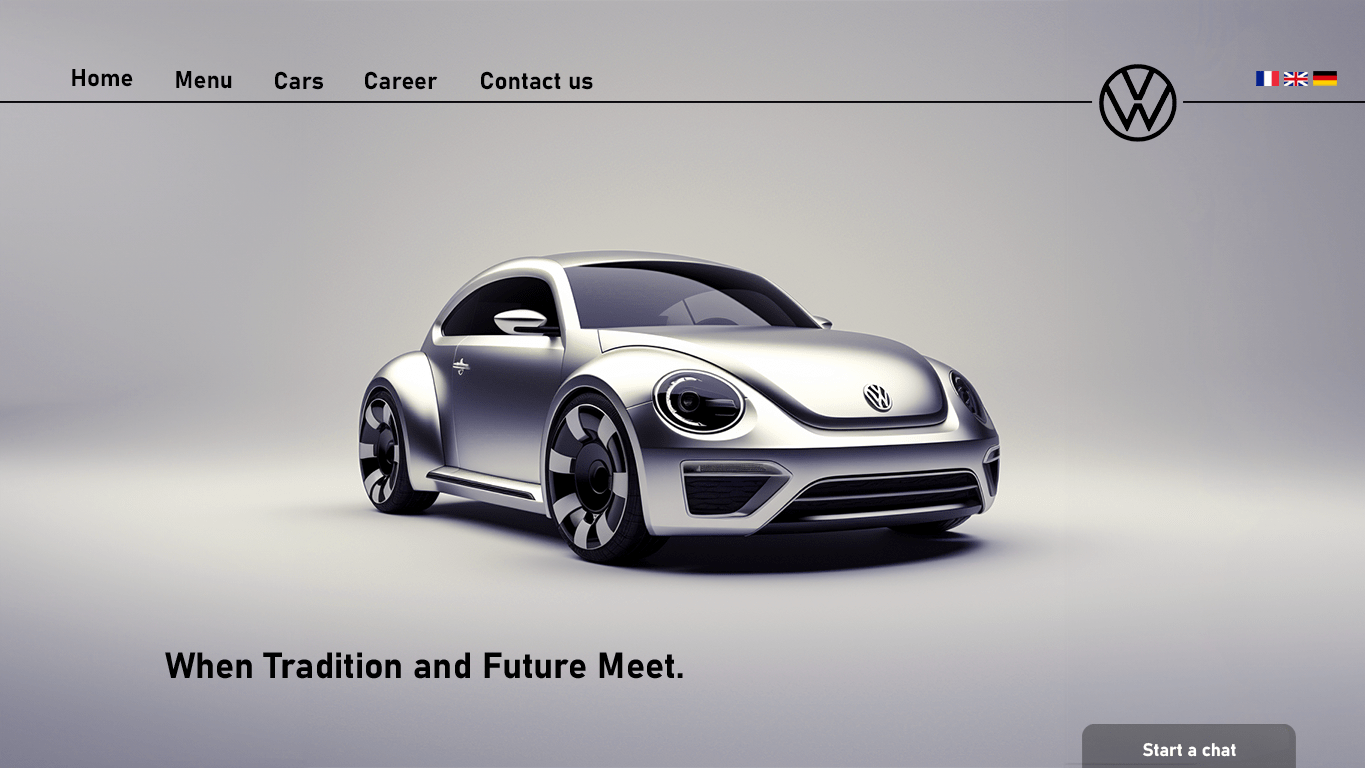Screen dimensions: 1365x768
Task: Click the Volkswagen logo in header
Action: pos(1138,102)
